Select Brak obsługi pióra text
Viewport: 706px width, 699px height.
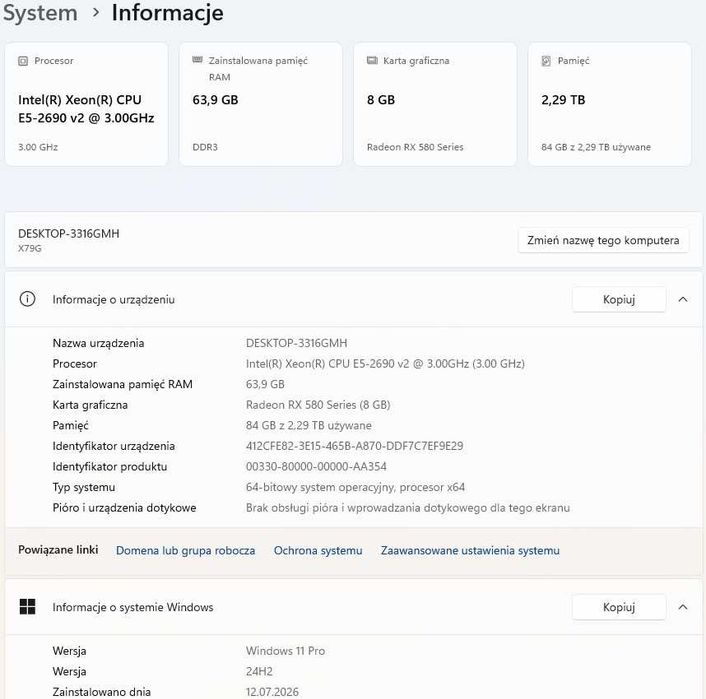pos(408,508)
